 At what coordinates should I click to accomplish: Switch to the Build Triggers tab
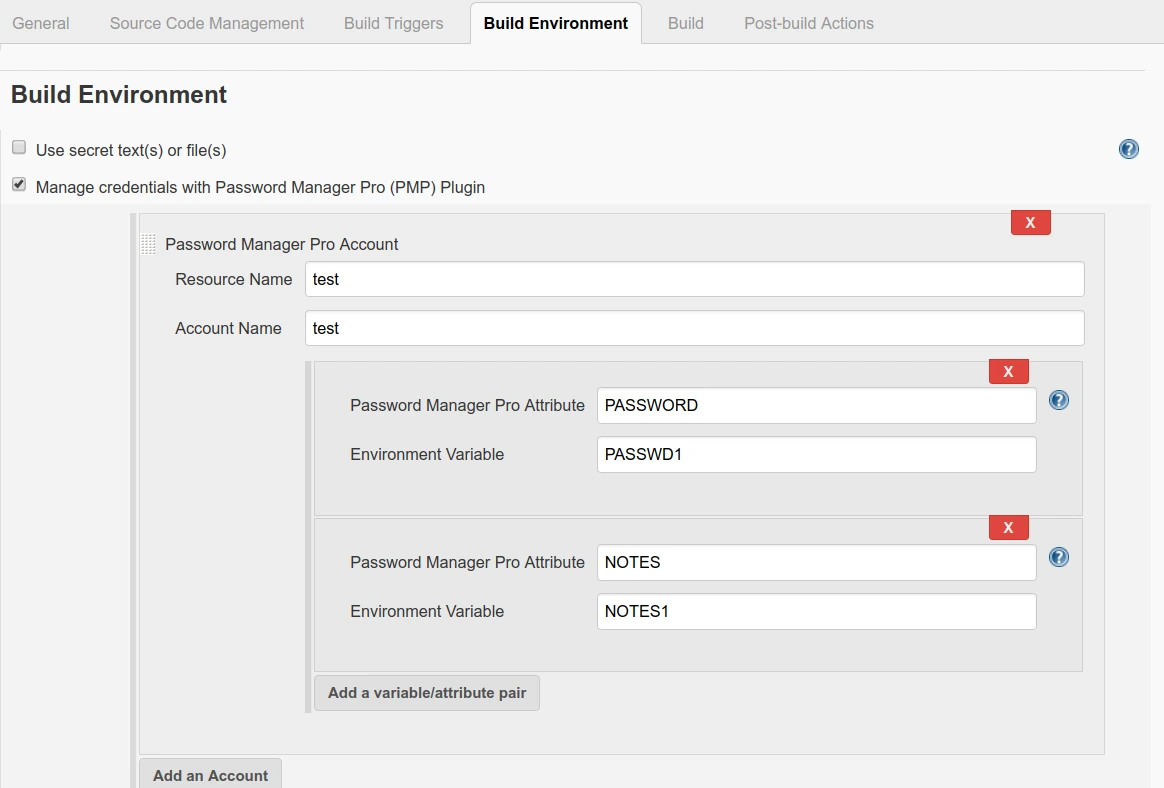click(392, 22)
